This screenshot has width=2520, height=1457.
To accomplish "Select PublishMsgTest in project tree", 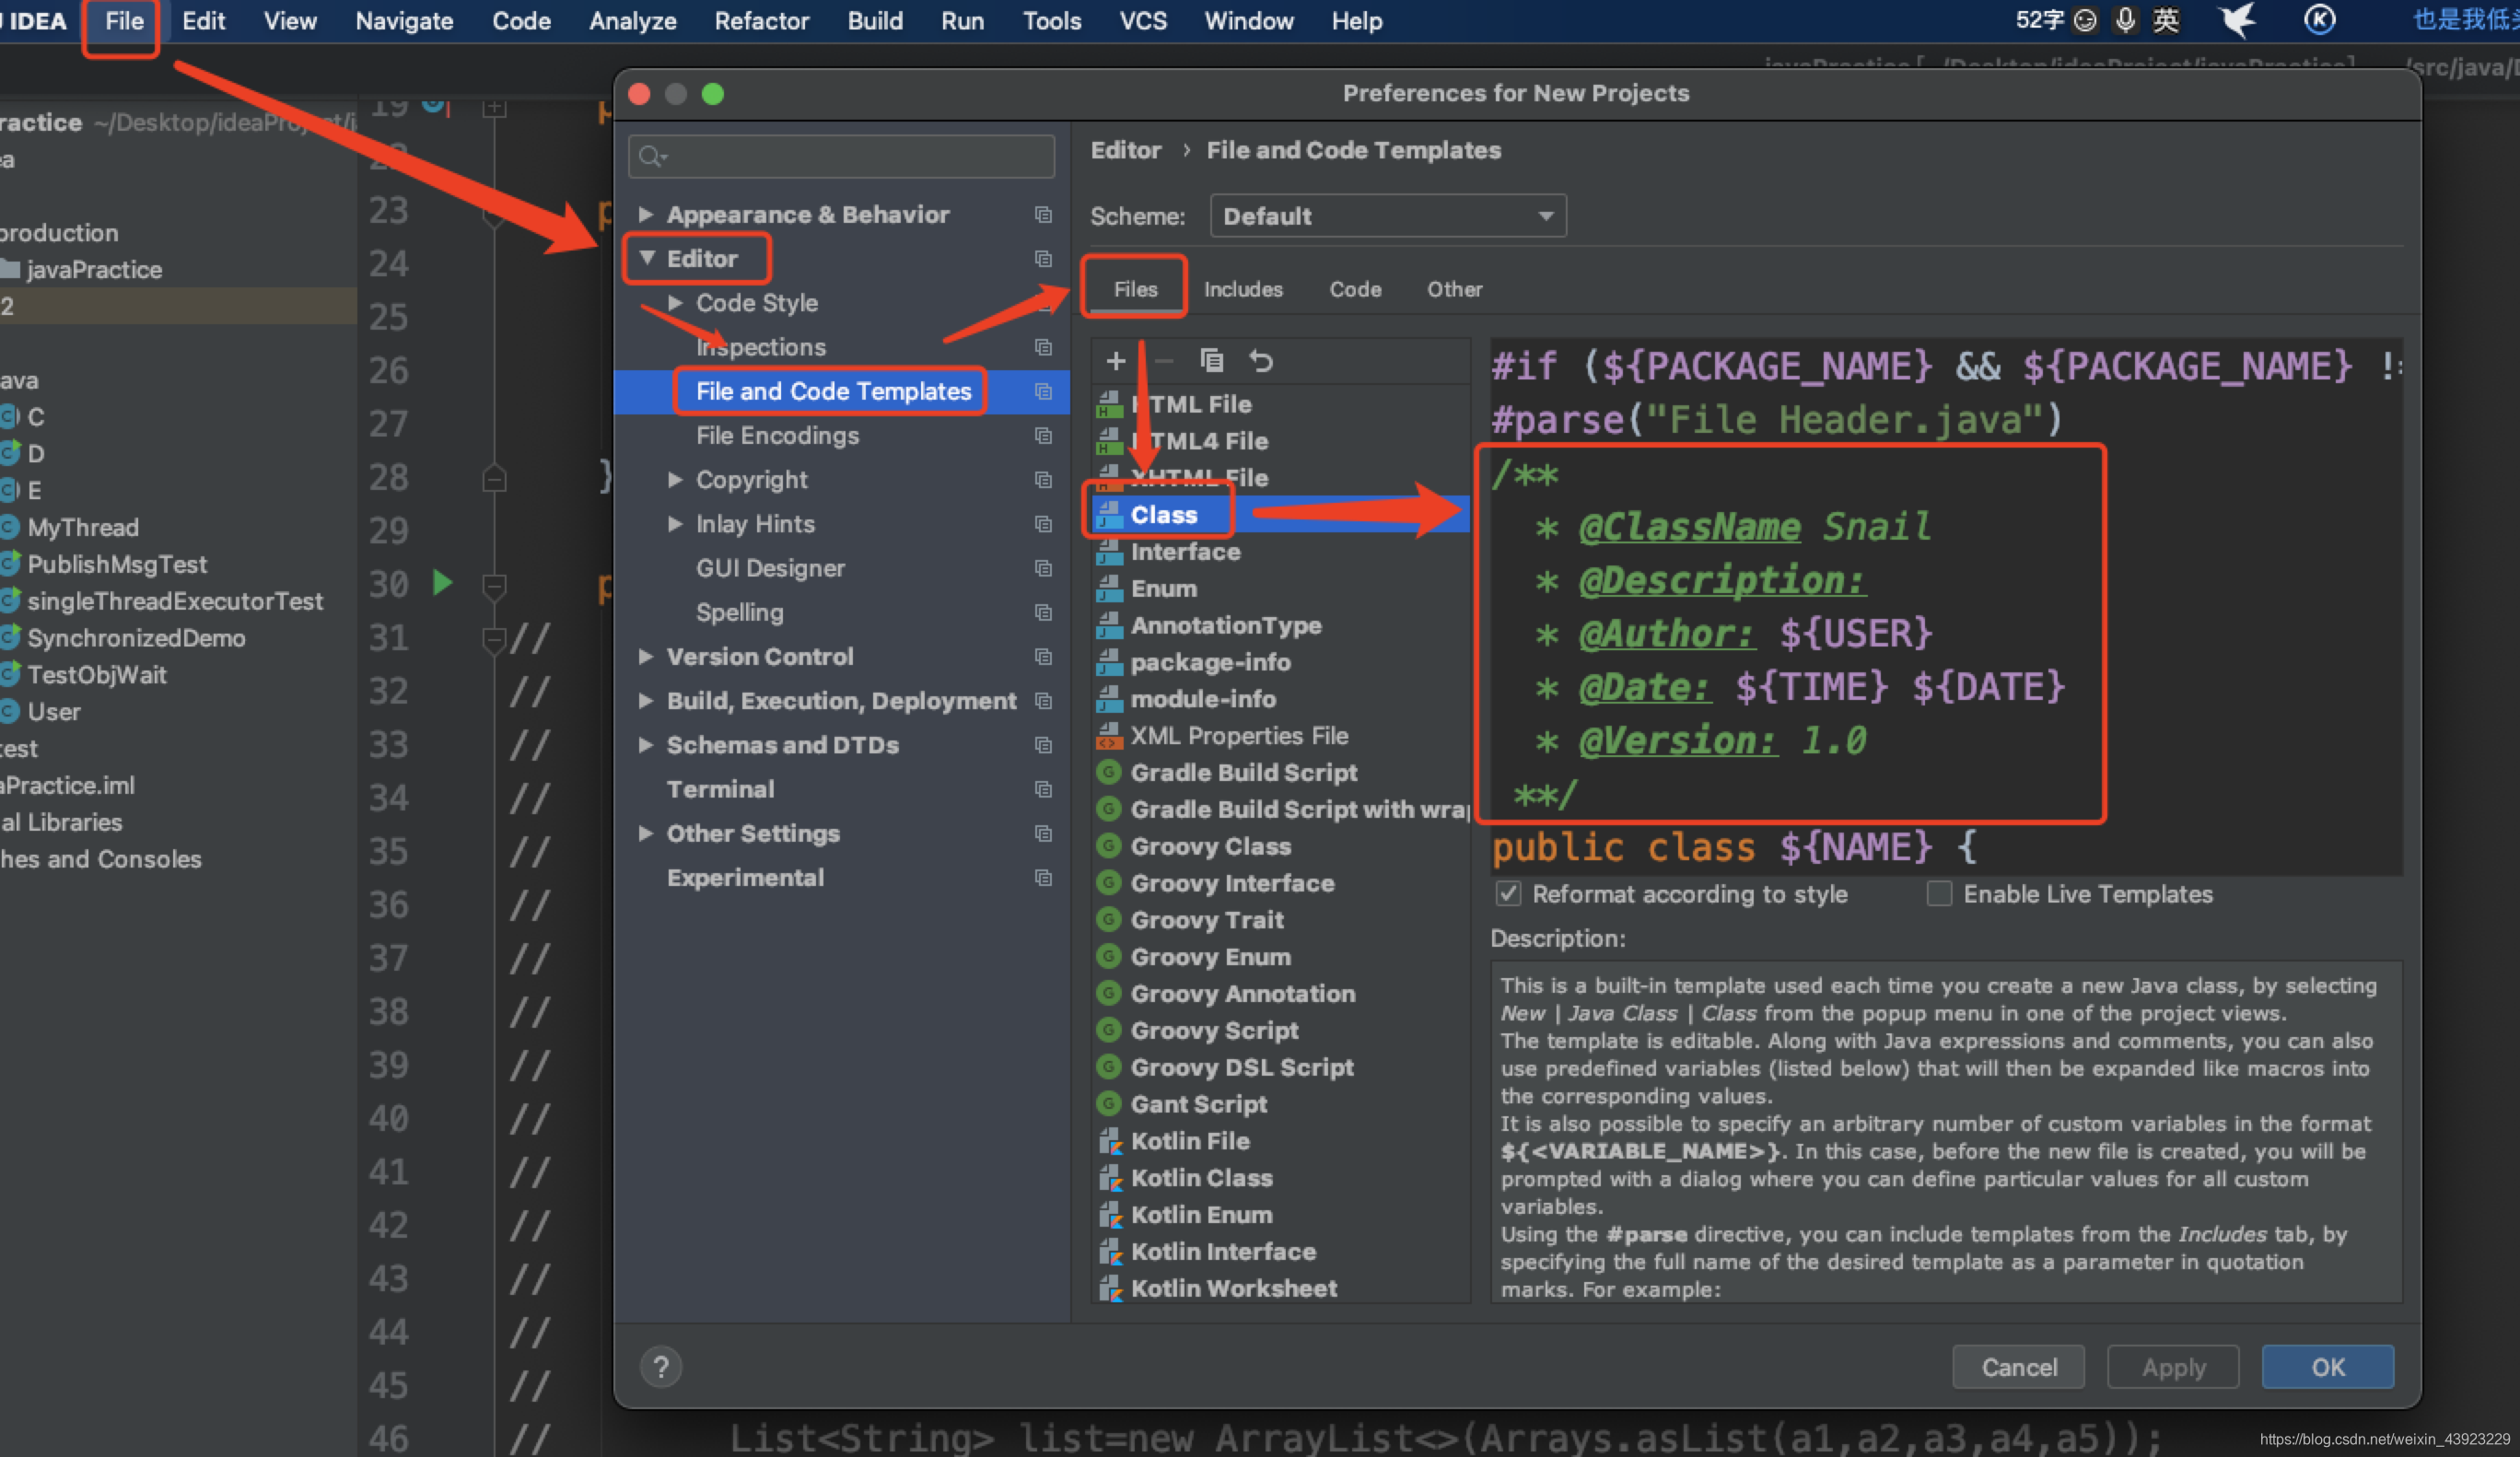I will tap(117, 564).
